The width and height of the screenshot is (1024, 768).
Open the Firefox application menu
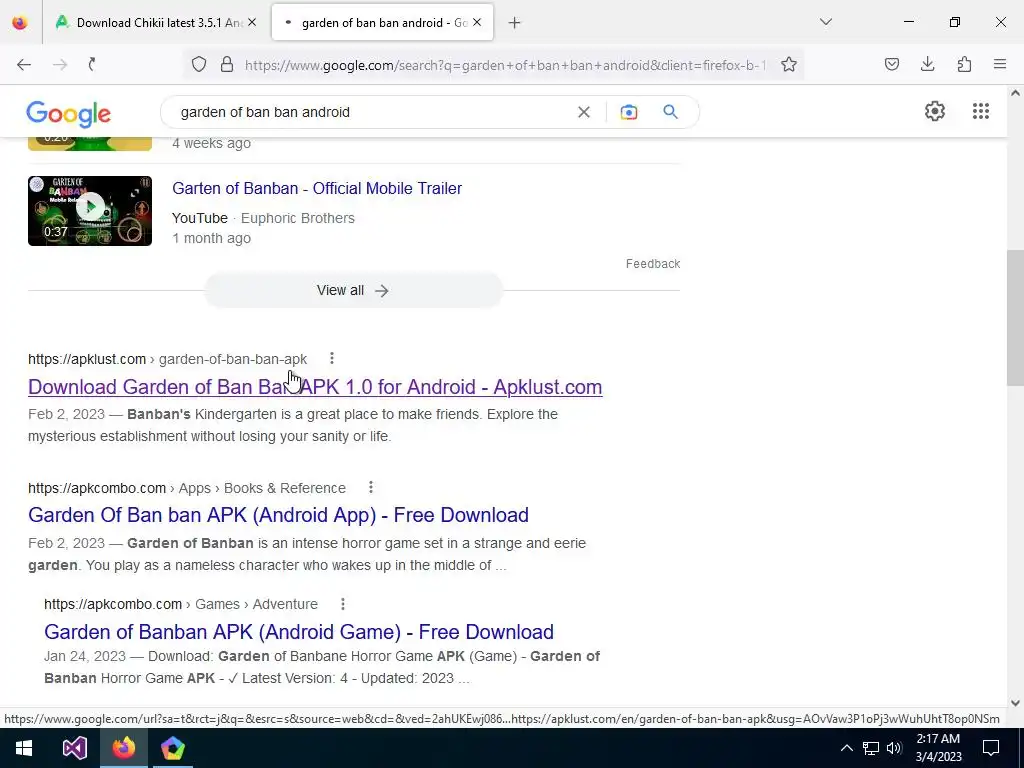point(1000,64)
